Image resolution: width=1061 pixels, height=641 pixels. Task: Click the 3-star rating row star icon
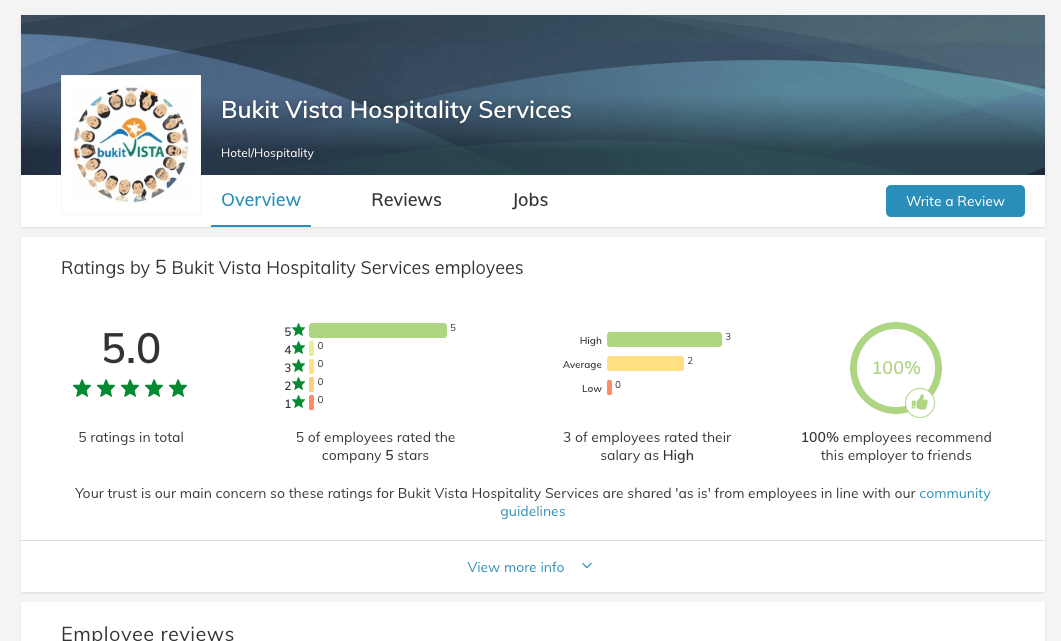pyautogui.click(x=298, y=367)
